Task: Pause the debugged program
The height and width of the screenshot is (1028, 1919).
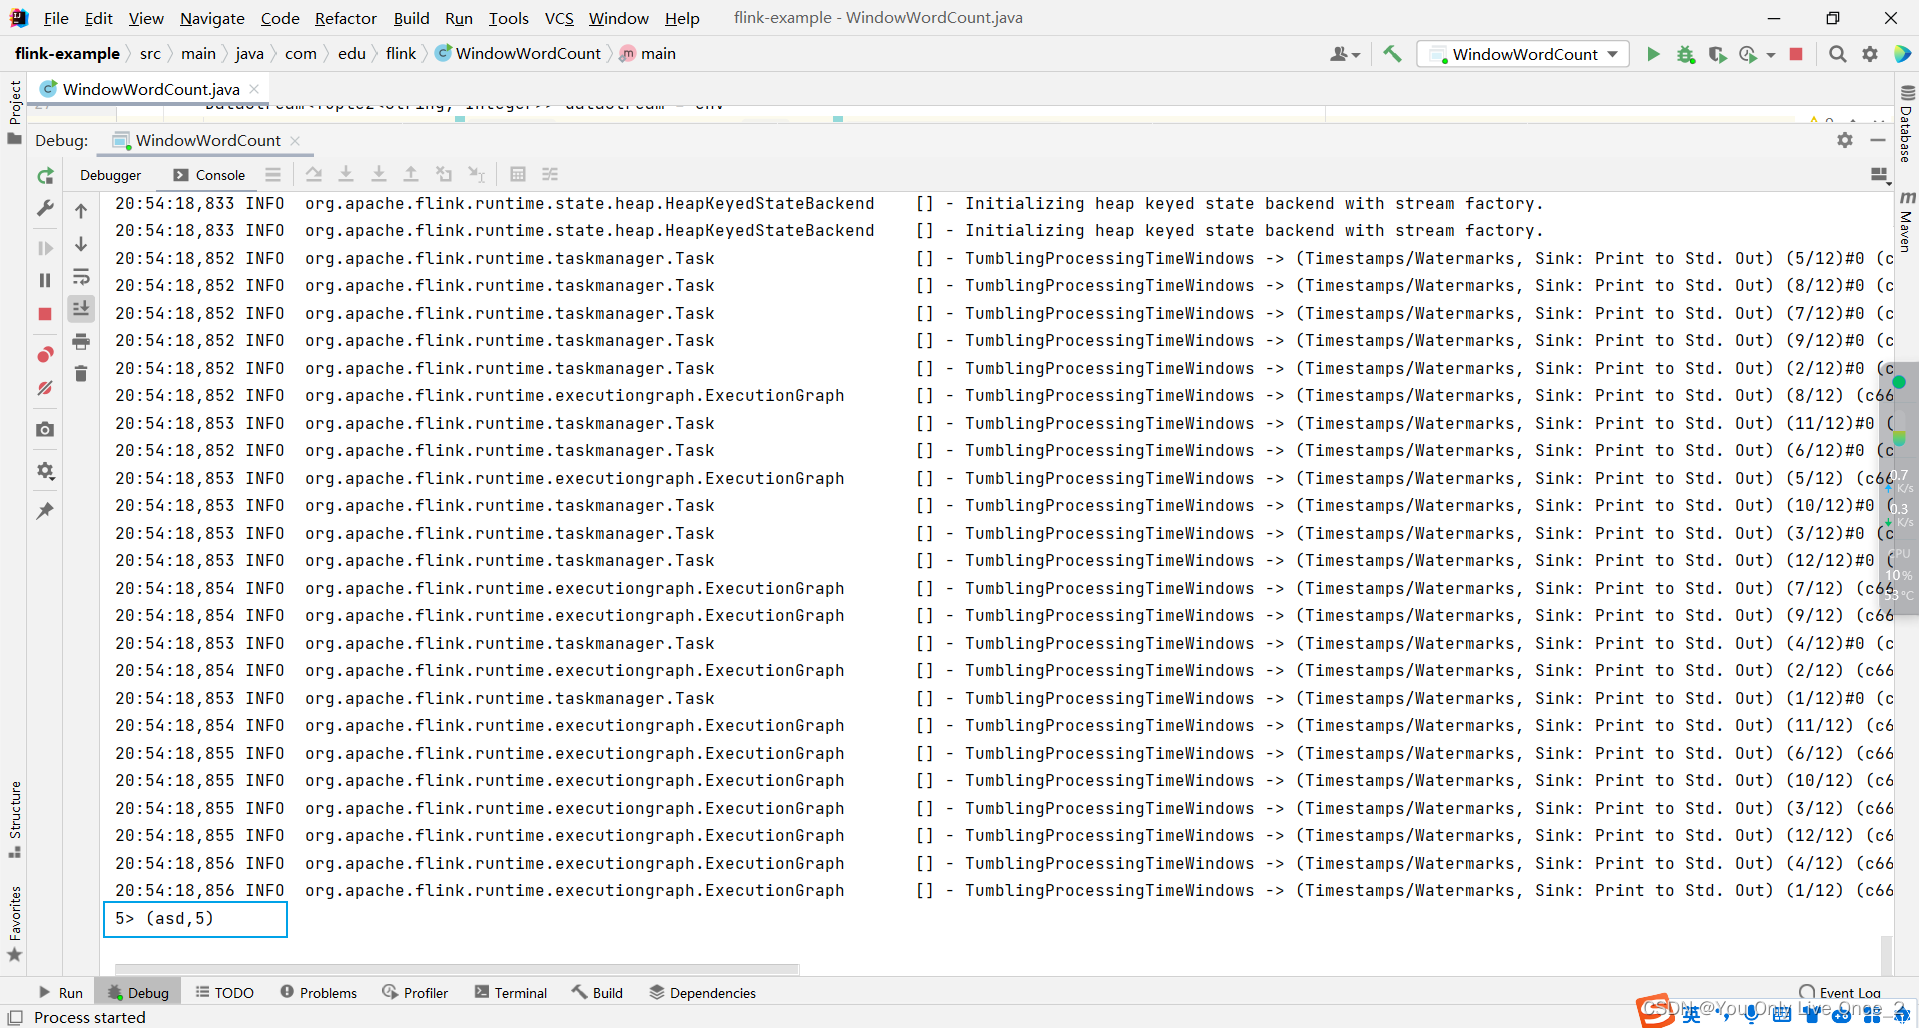Action: 45,280
